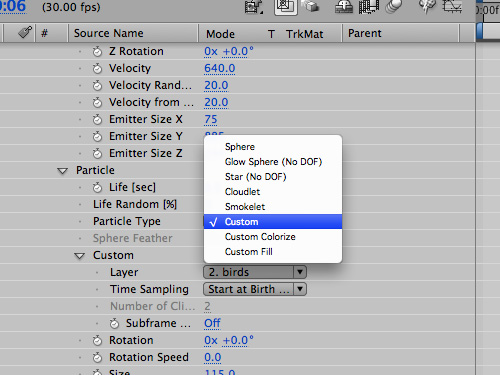
Task: Click the label tag column icon
Action: 25,32
